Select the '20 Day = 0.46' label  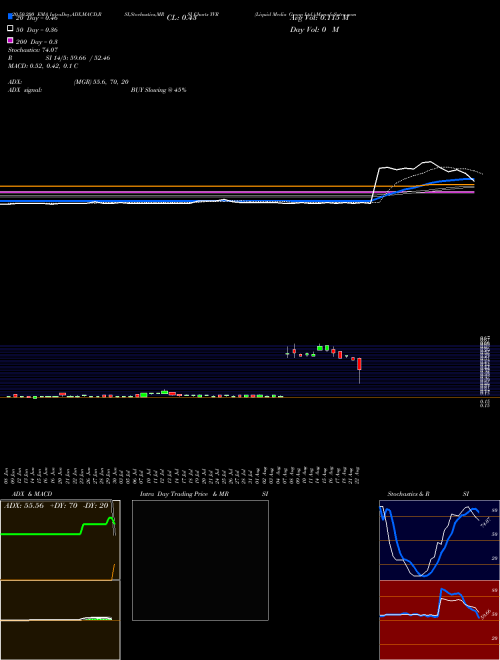click(37, 19)
